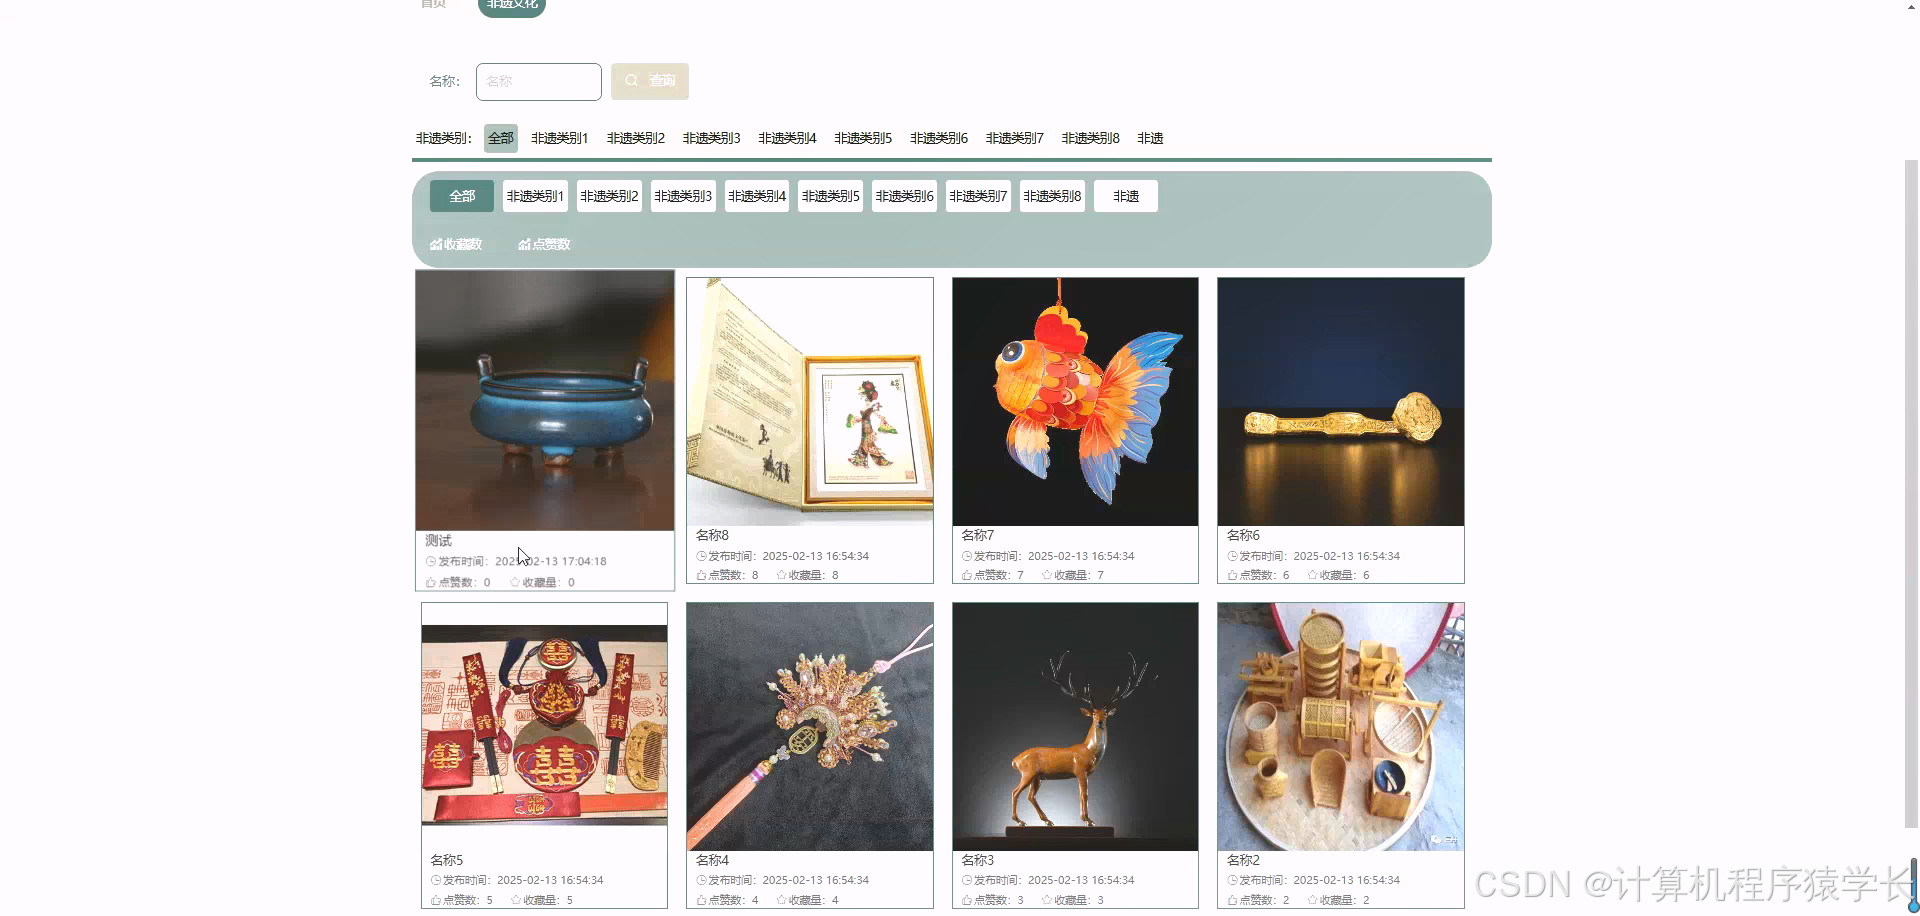
Task: Click clock icon on 名称8 card
Action: coord(701,556)
